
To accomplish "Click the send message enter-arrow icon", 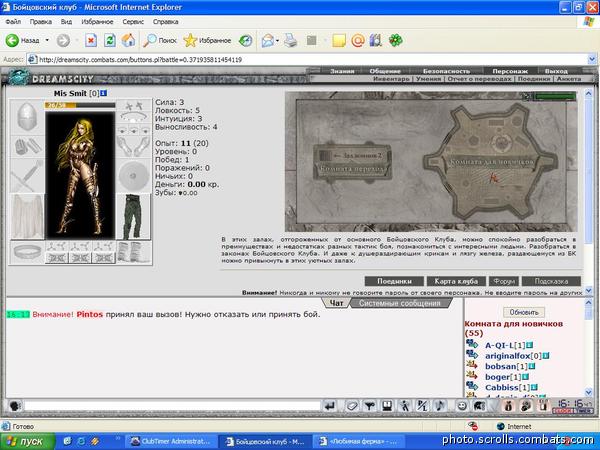I will (x=330, y=406).
